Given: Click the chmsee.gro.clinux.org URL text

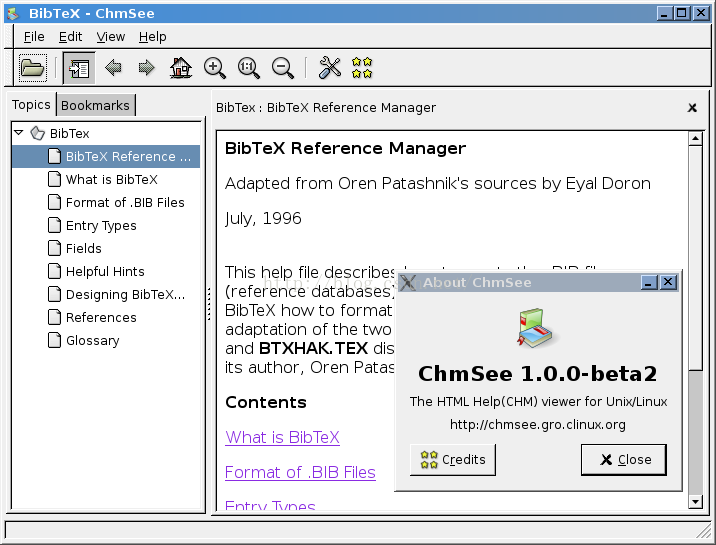Looking at the screenshot, I should 537,424.
